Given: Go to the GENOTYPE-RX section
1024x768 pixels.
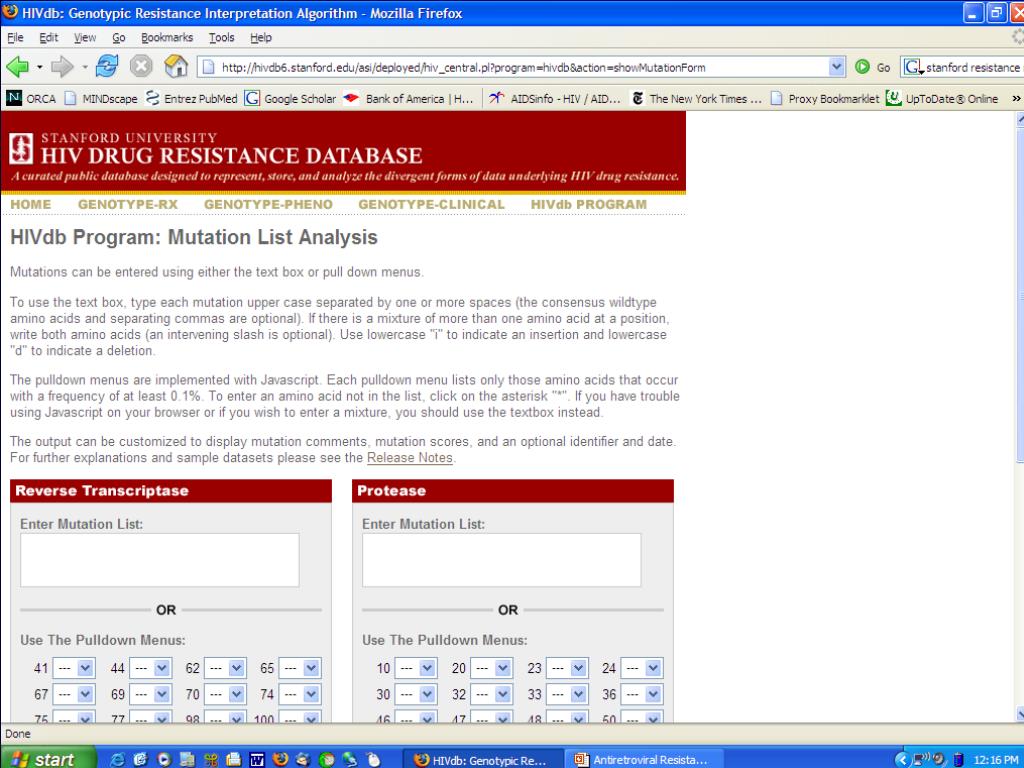Looking at the screenshot, I should 127,204.
